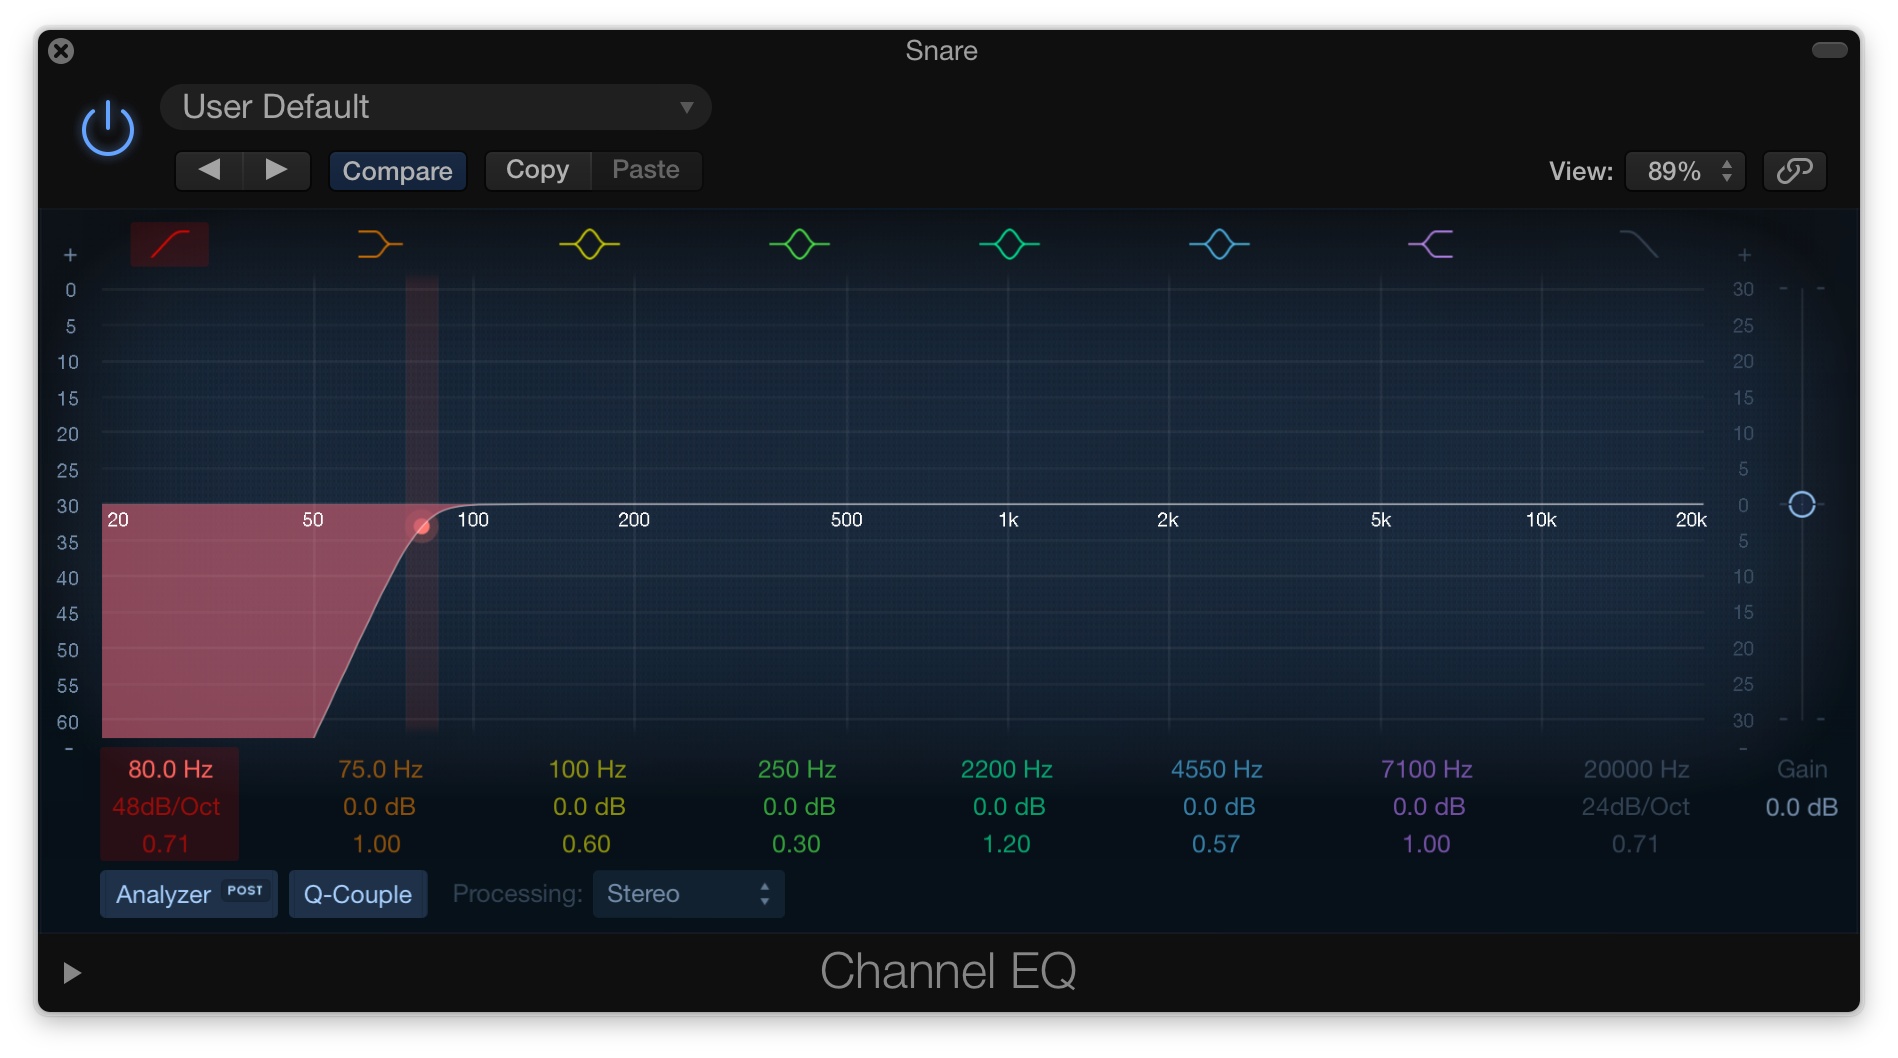Select the red high-pass filter band icon
This screenshot has width=1898, height=1058.
pyautogui.click(x=168, y=243)
